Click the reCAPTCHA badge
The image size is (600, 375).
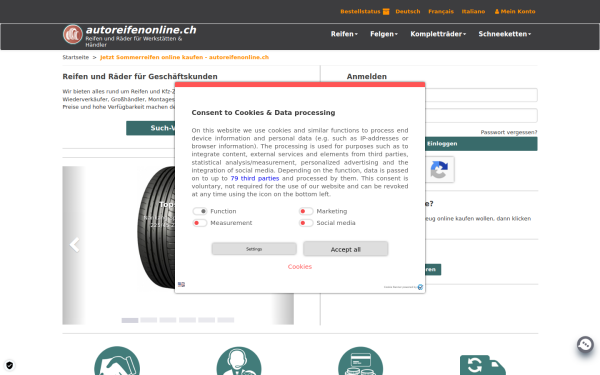tap(439, 170)
